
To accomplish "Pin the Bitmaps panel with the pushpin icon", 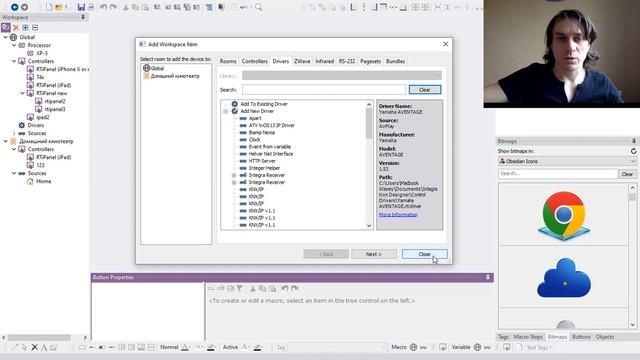I will tap(633, 141).
